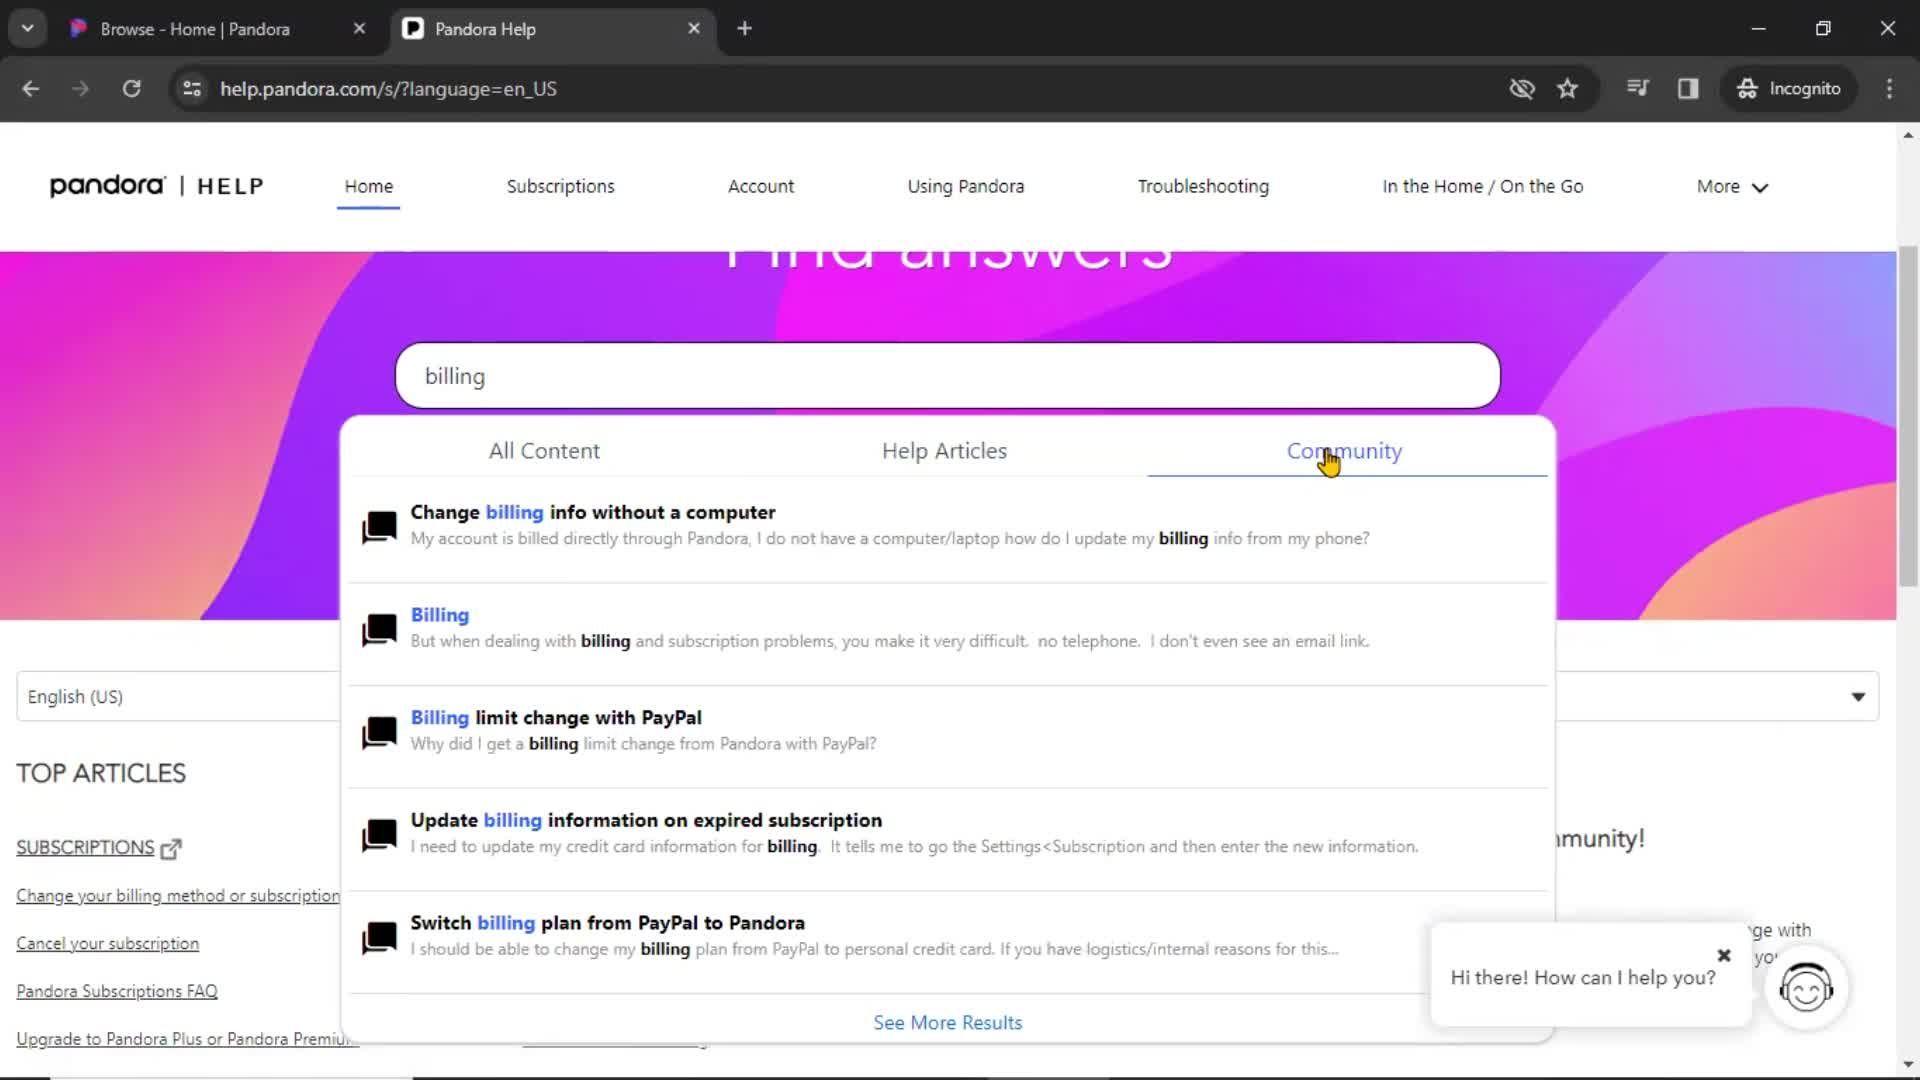Click the address bar URL
This screenshot has height=1080, width=1920.
coord(388,89)
